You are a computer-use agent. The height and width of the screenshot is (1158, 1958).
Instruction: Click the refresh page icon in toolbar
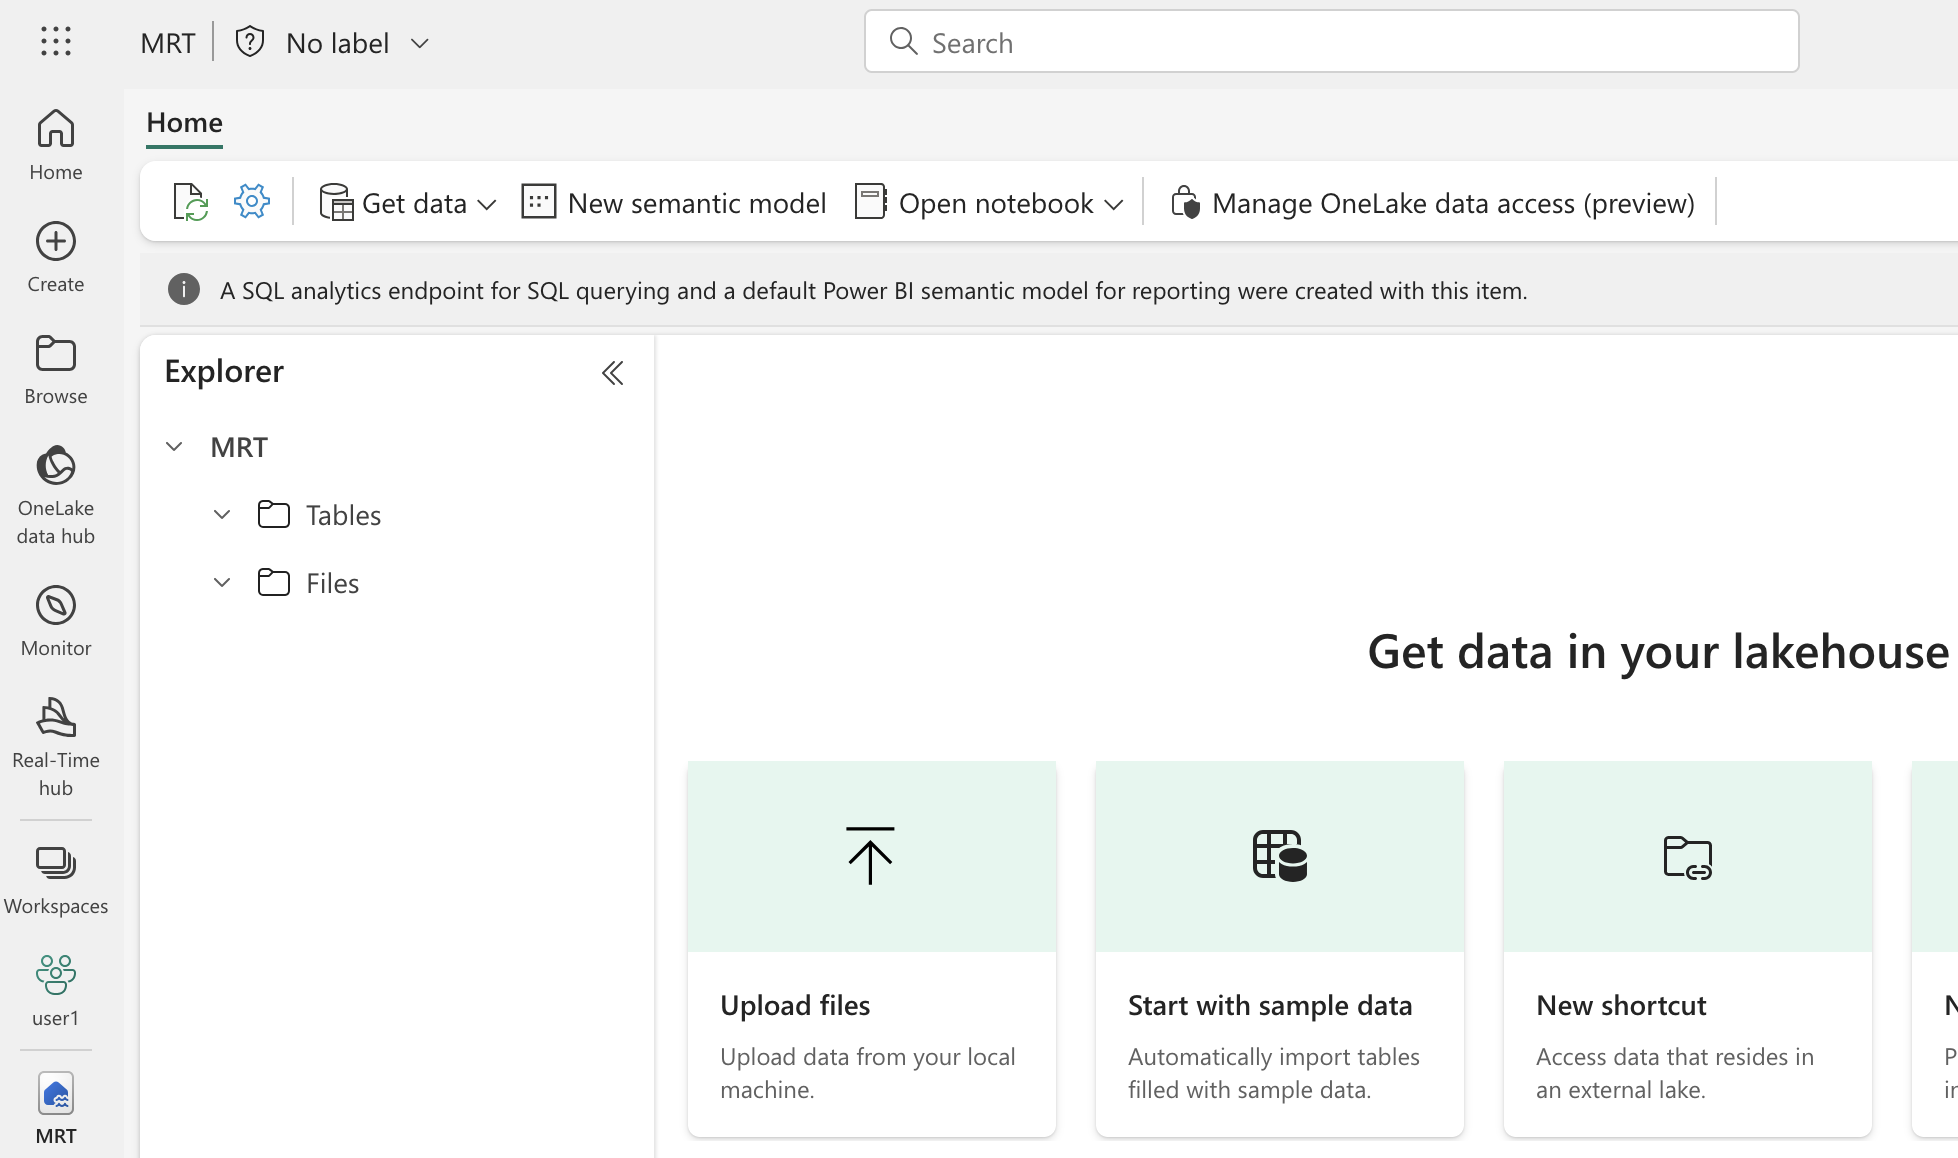coord(190,202)
